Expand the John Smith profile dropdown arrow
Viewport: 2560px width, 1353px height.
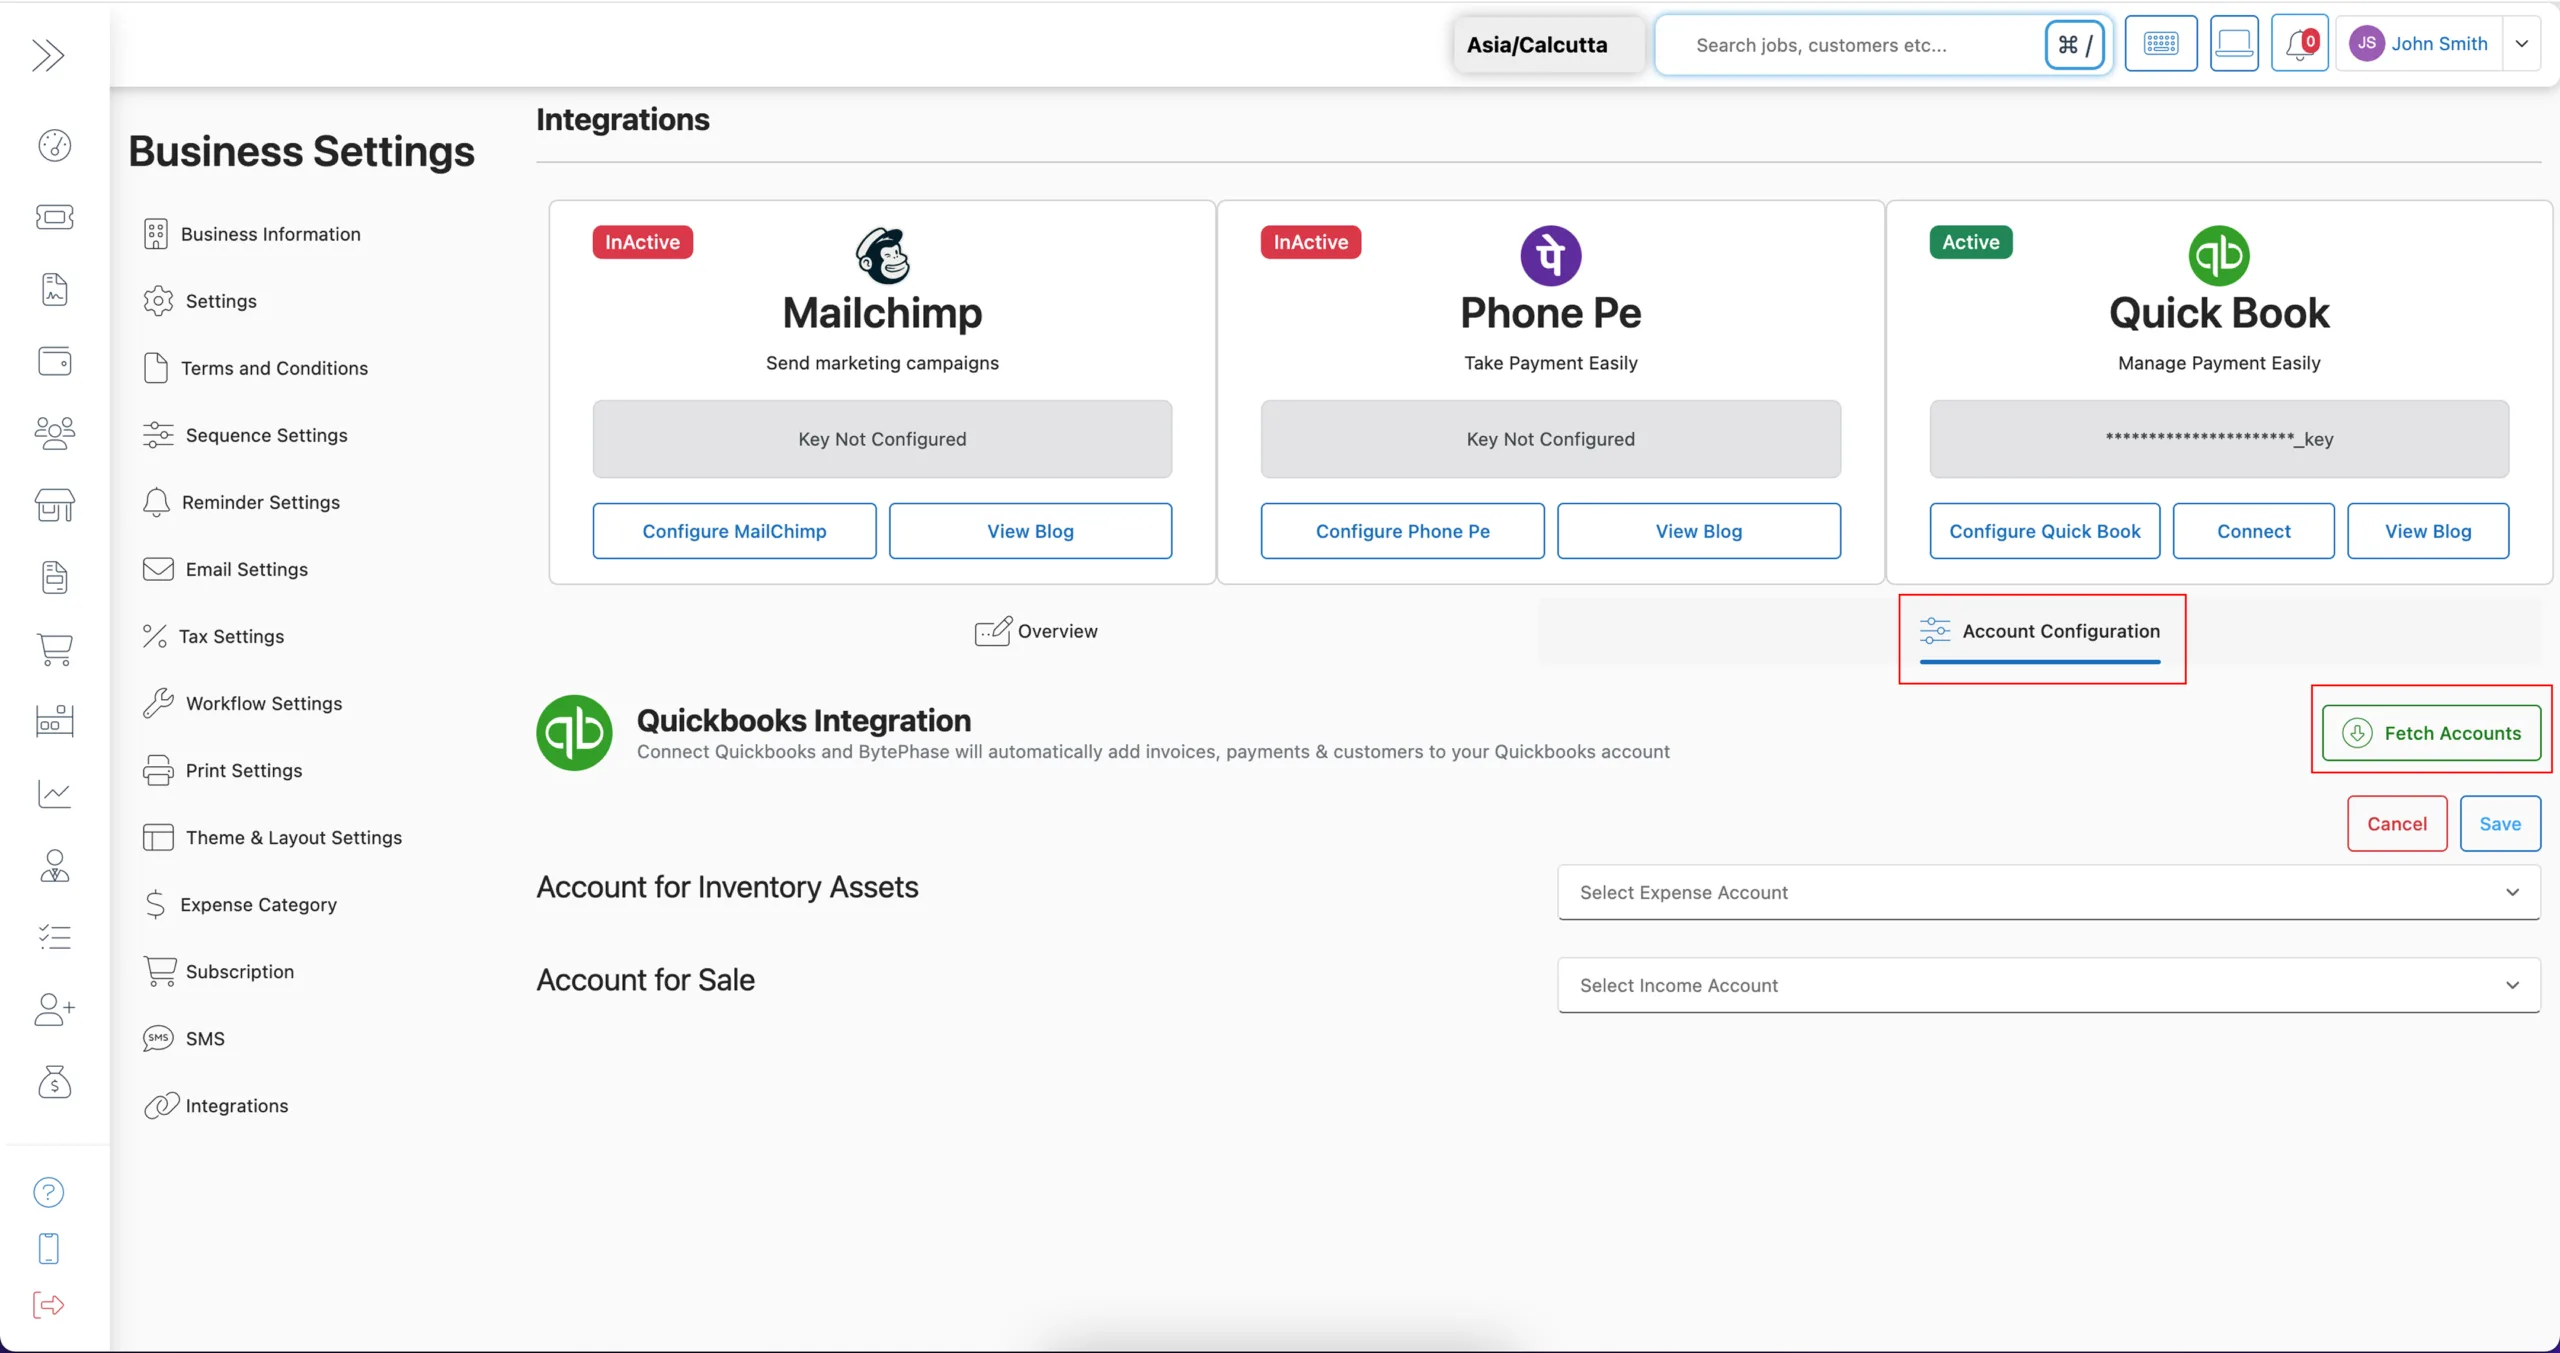(x=2522, y=44)
